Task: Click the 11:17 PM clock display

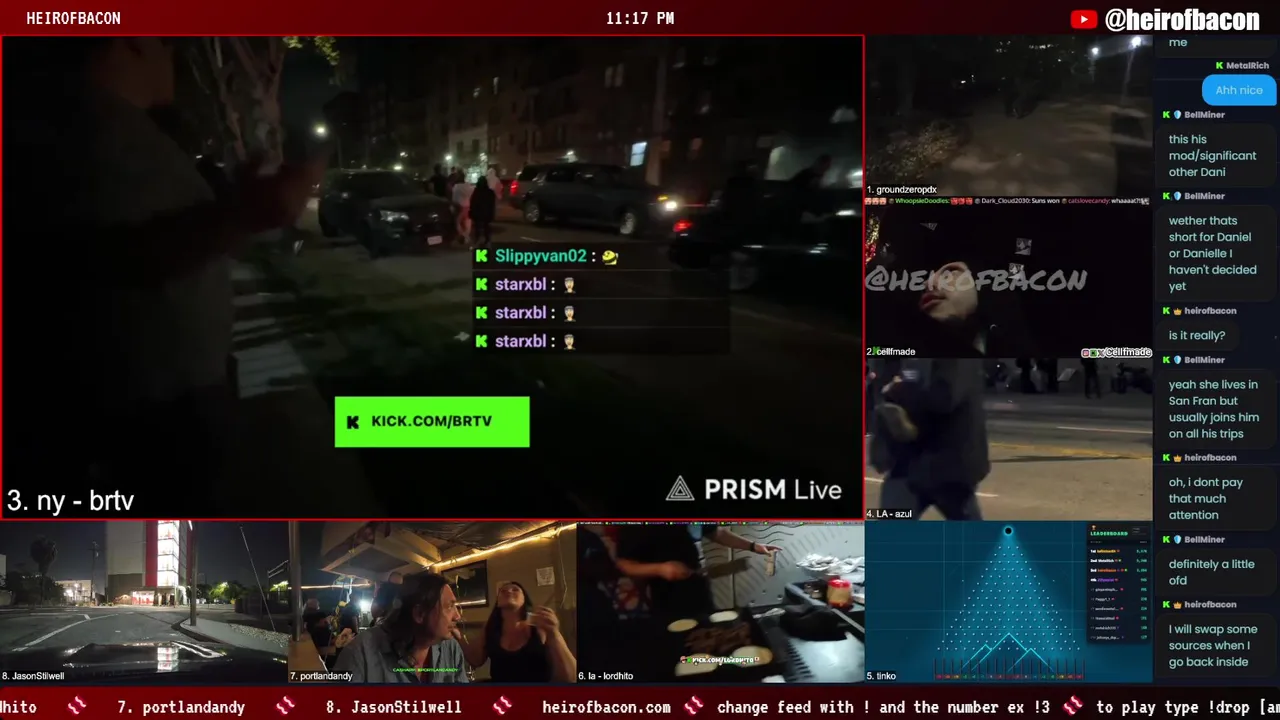Action: (640, 19)
